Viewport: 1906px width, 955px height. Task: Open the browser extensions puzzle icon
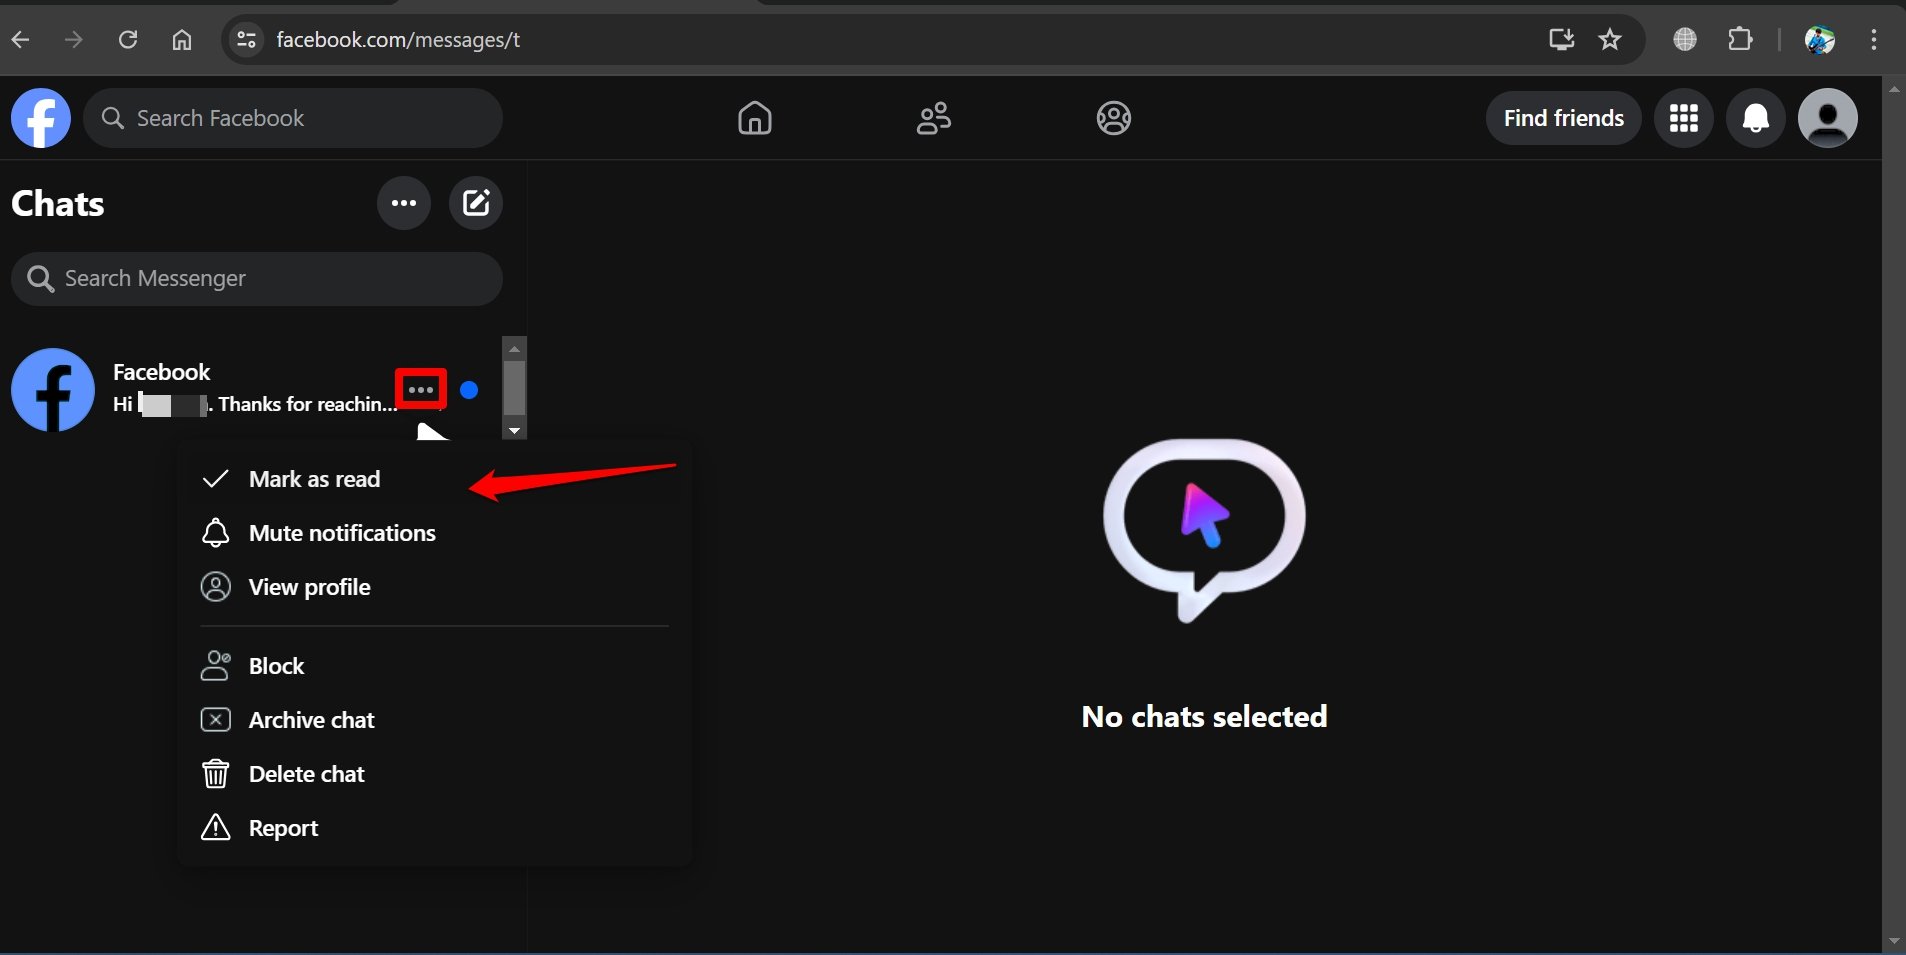(1740, 40)
